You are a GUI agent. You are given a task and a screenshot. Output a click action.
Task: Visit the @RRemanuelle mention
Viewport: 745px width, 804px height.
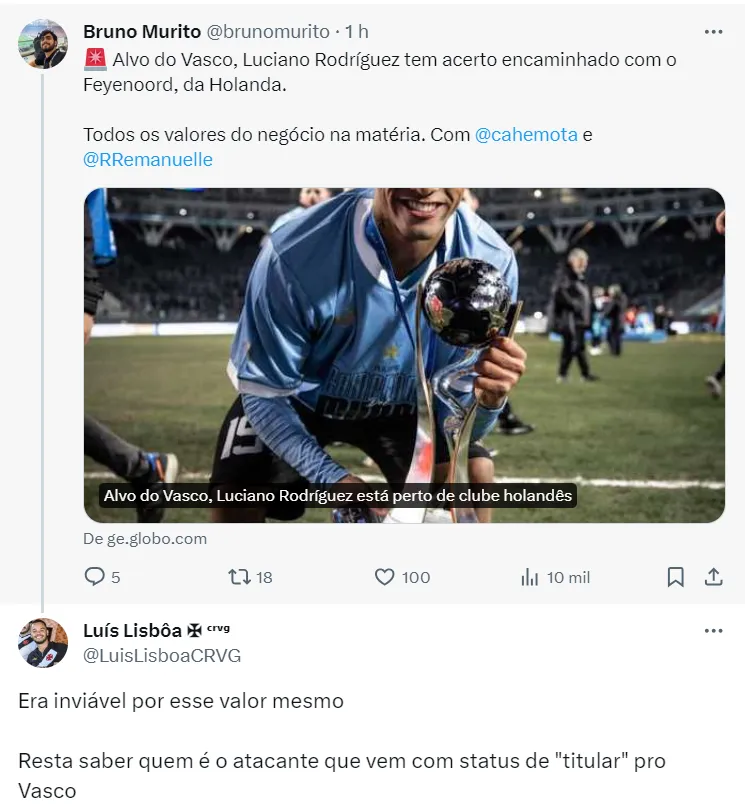click(148, 159)
